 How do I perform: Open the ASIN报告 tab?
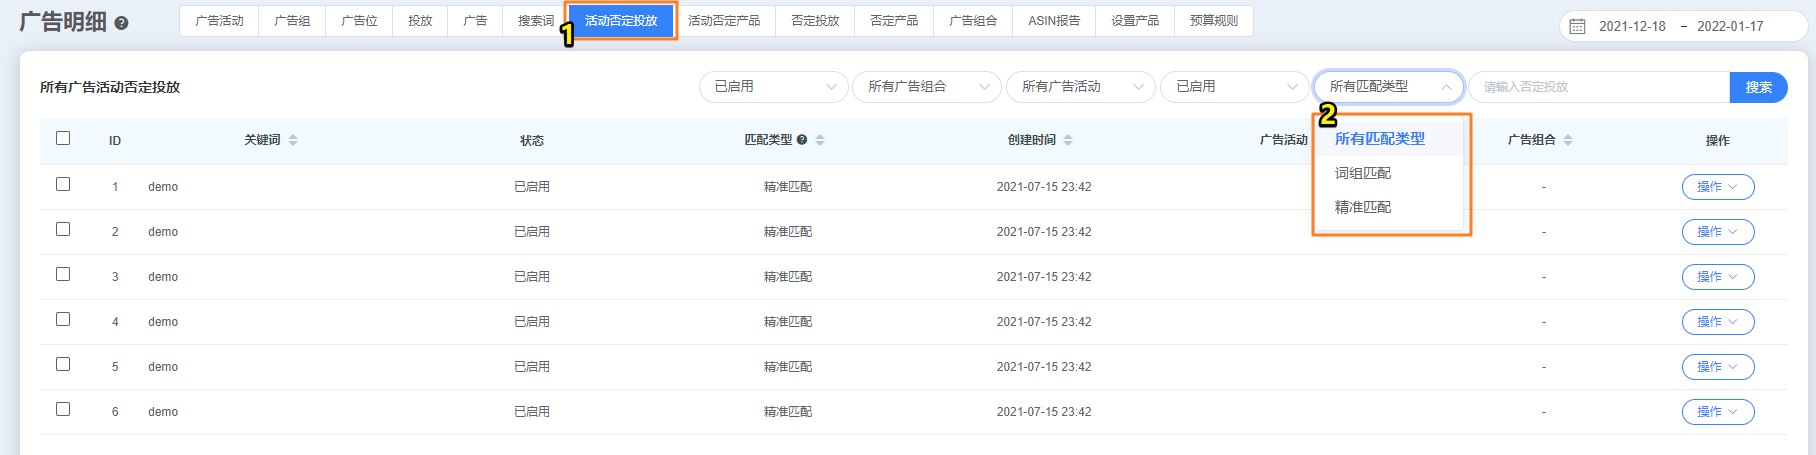pos(1054,21)
